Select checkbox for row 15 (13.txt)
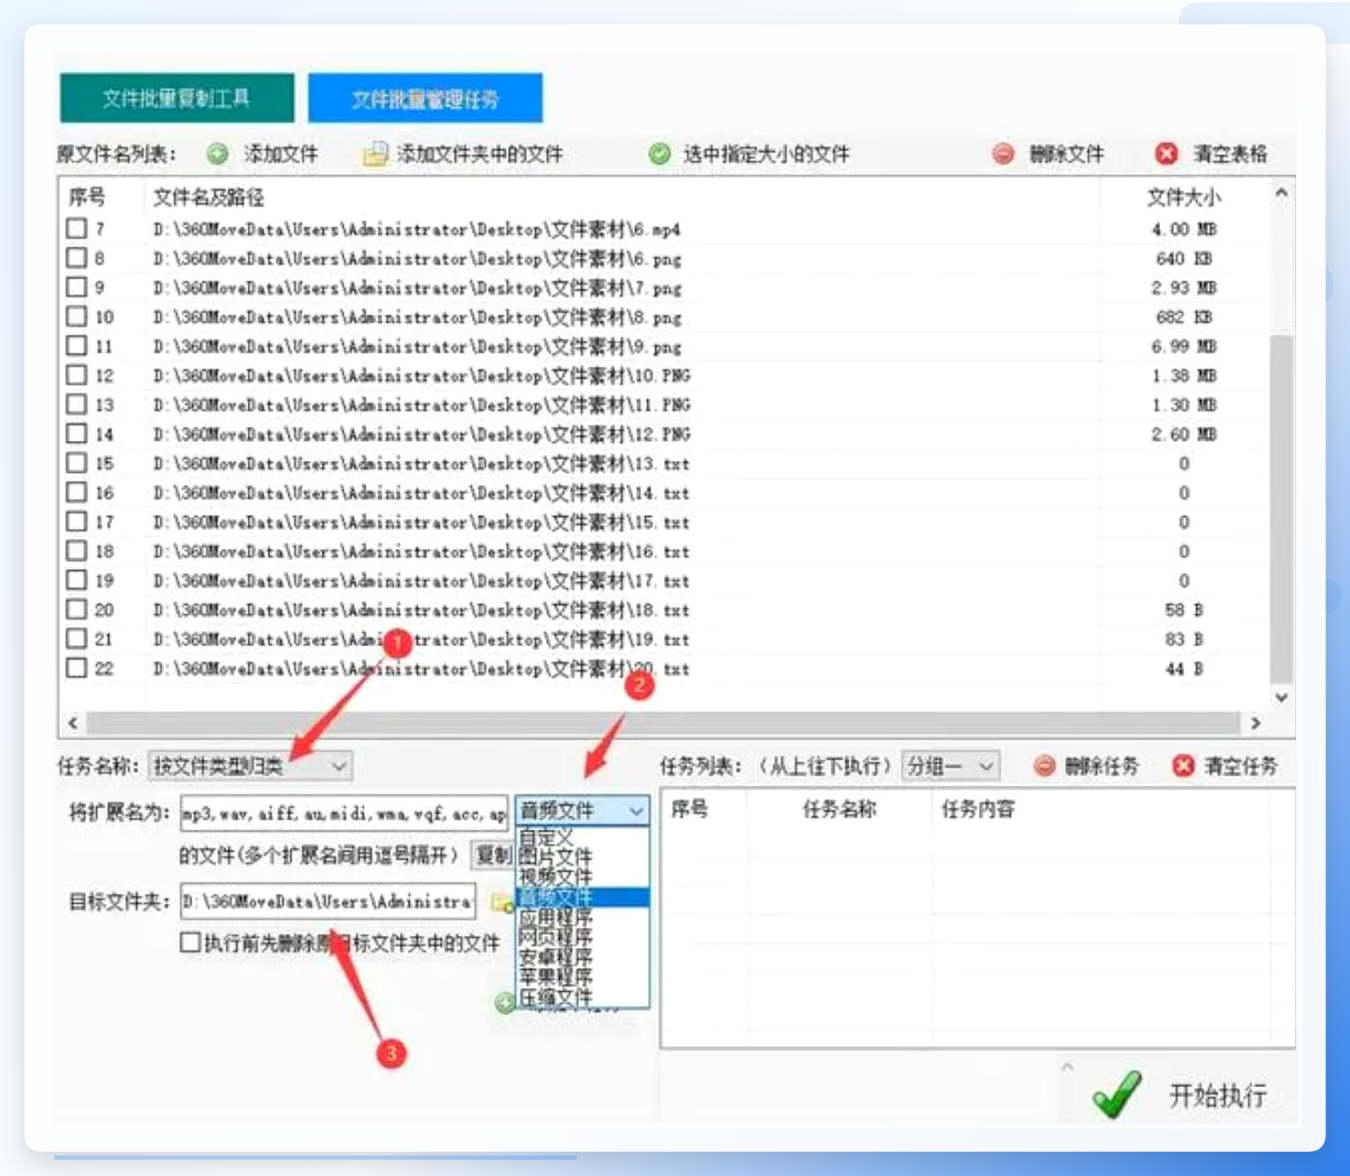Image resolution: width=1350 pixels, height=1176 pixels. coord(76,463)
